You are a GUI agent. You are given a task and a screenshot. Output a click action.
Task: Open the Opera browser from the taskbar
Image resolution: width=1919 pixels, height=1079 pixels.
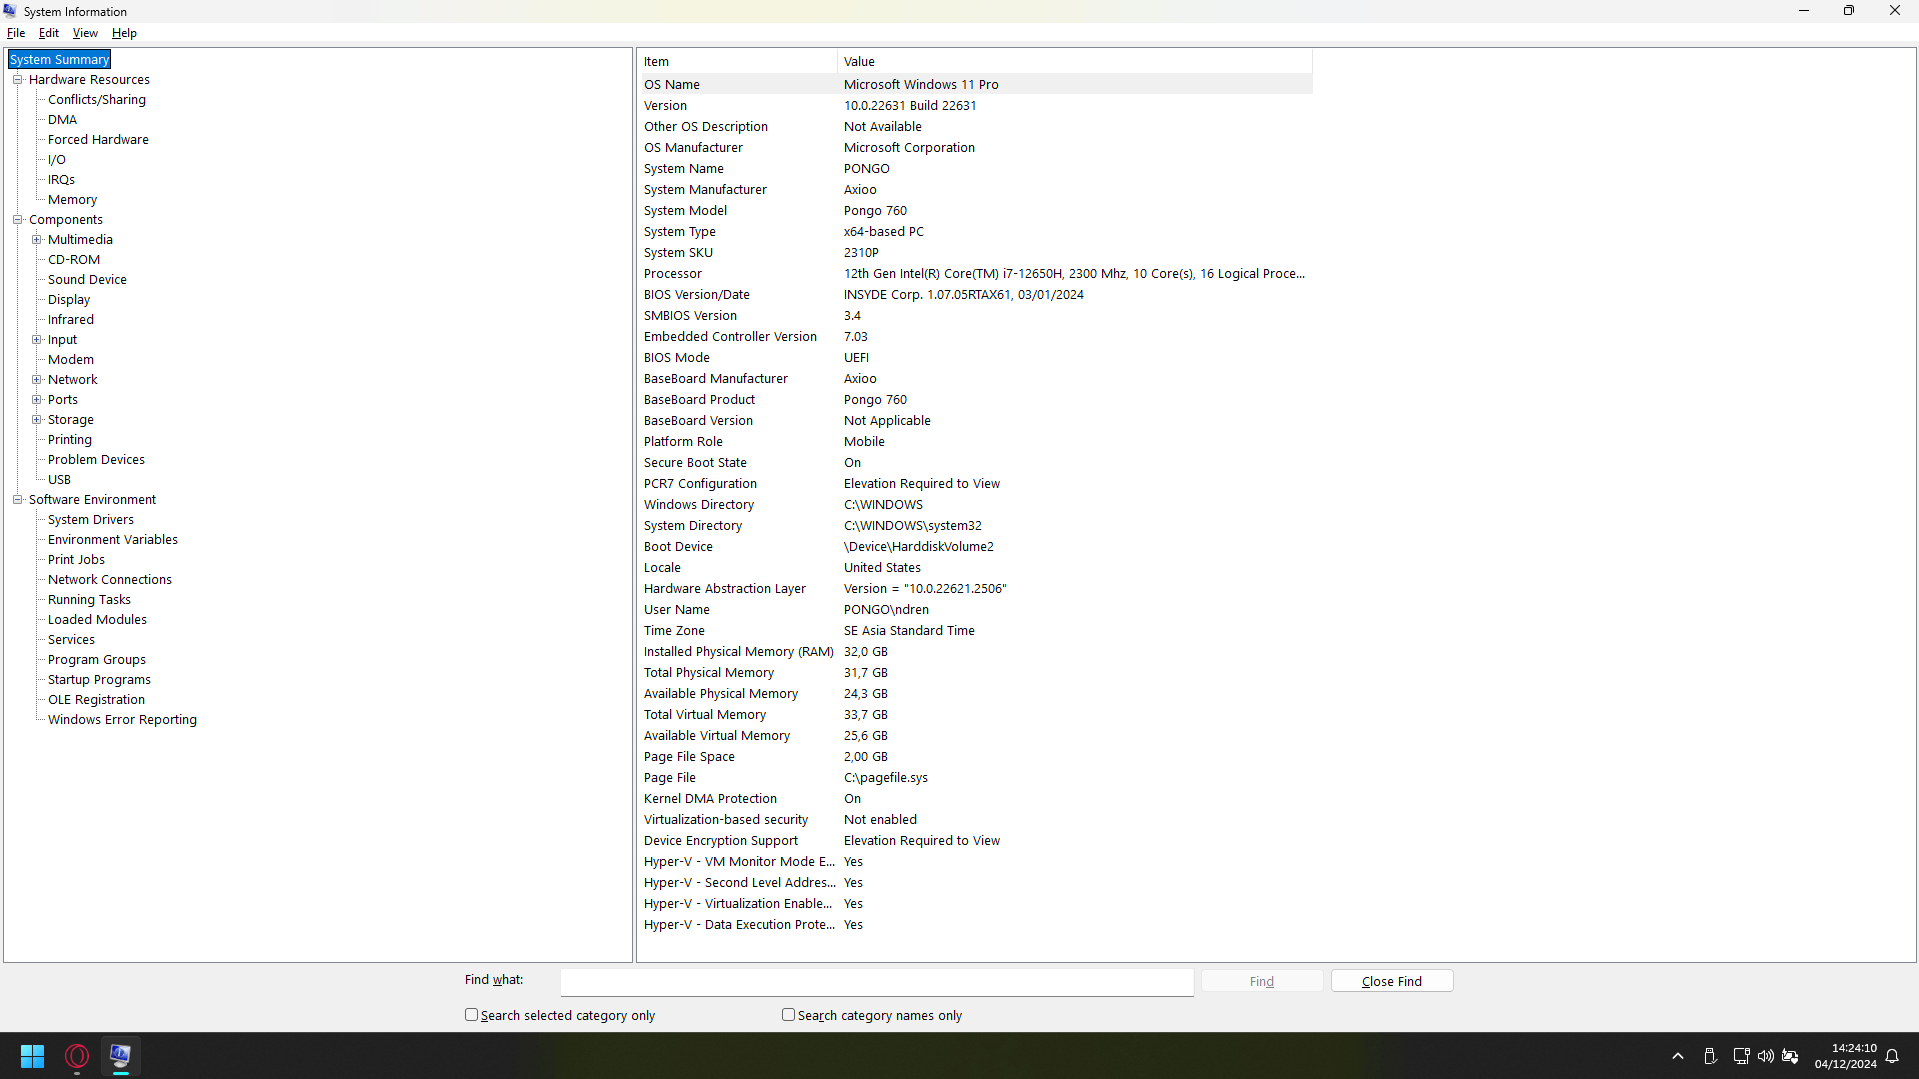click(x=77, y=1056)
